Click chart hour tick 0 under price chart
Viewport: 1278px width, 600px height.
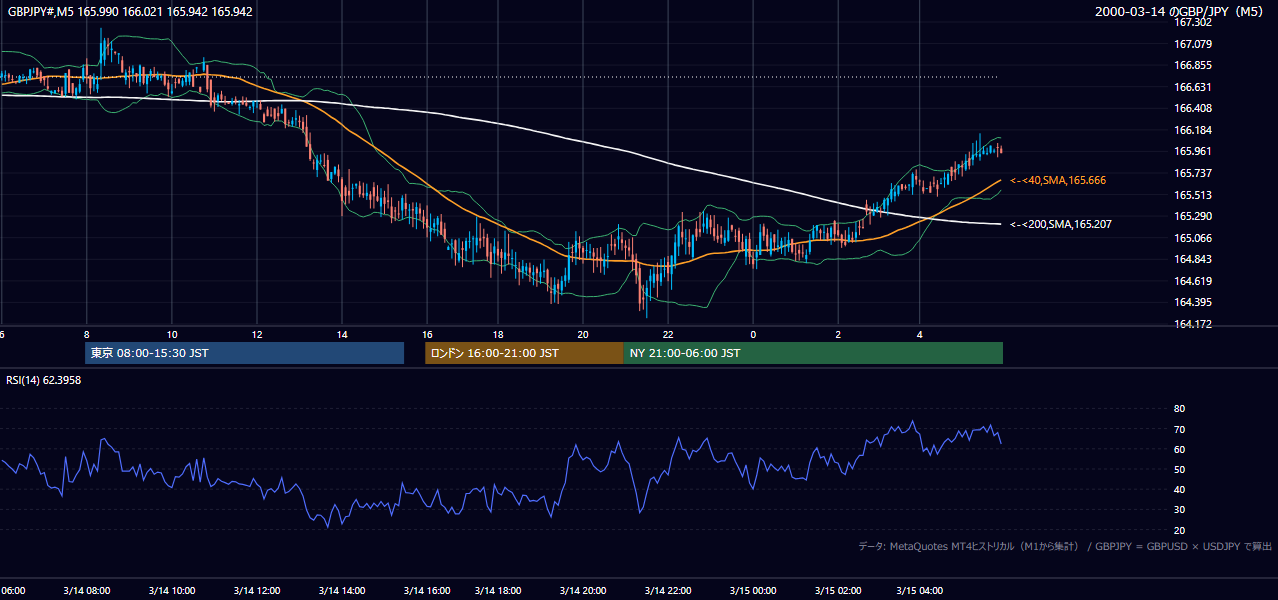(753, 335)
